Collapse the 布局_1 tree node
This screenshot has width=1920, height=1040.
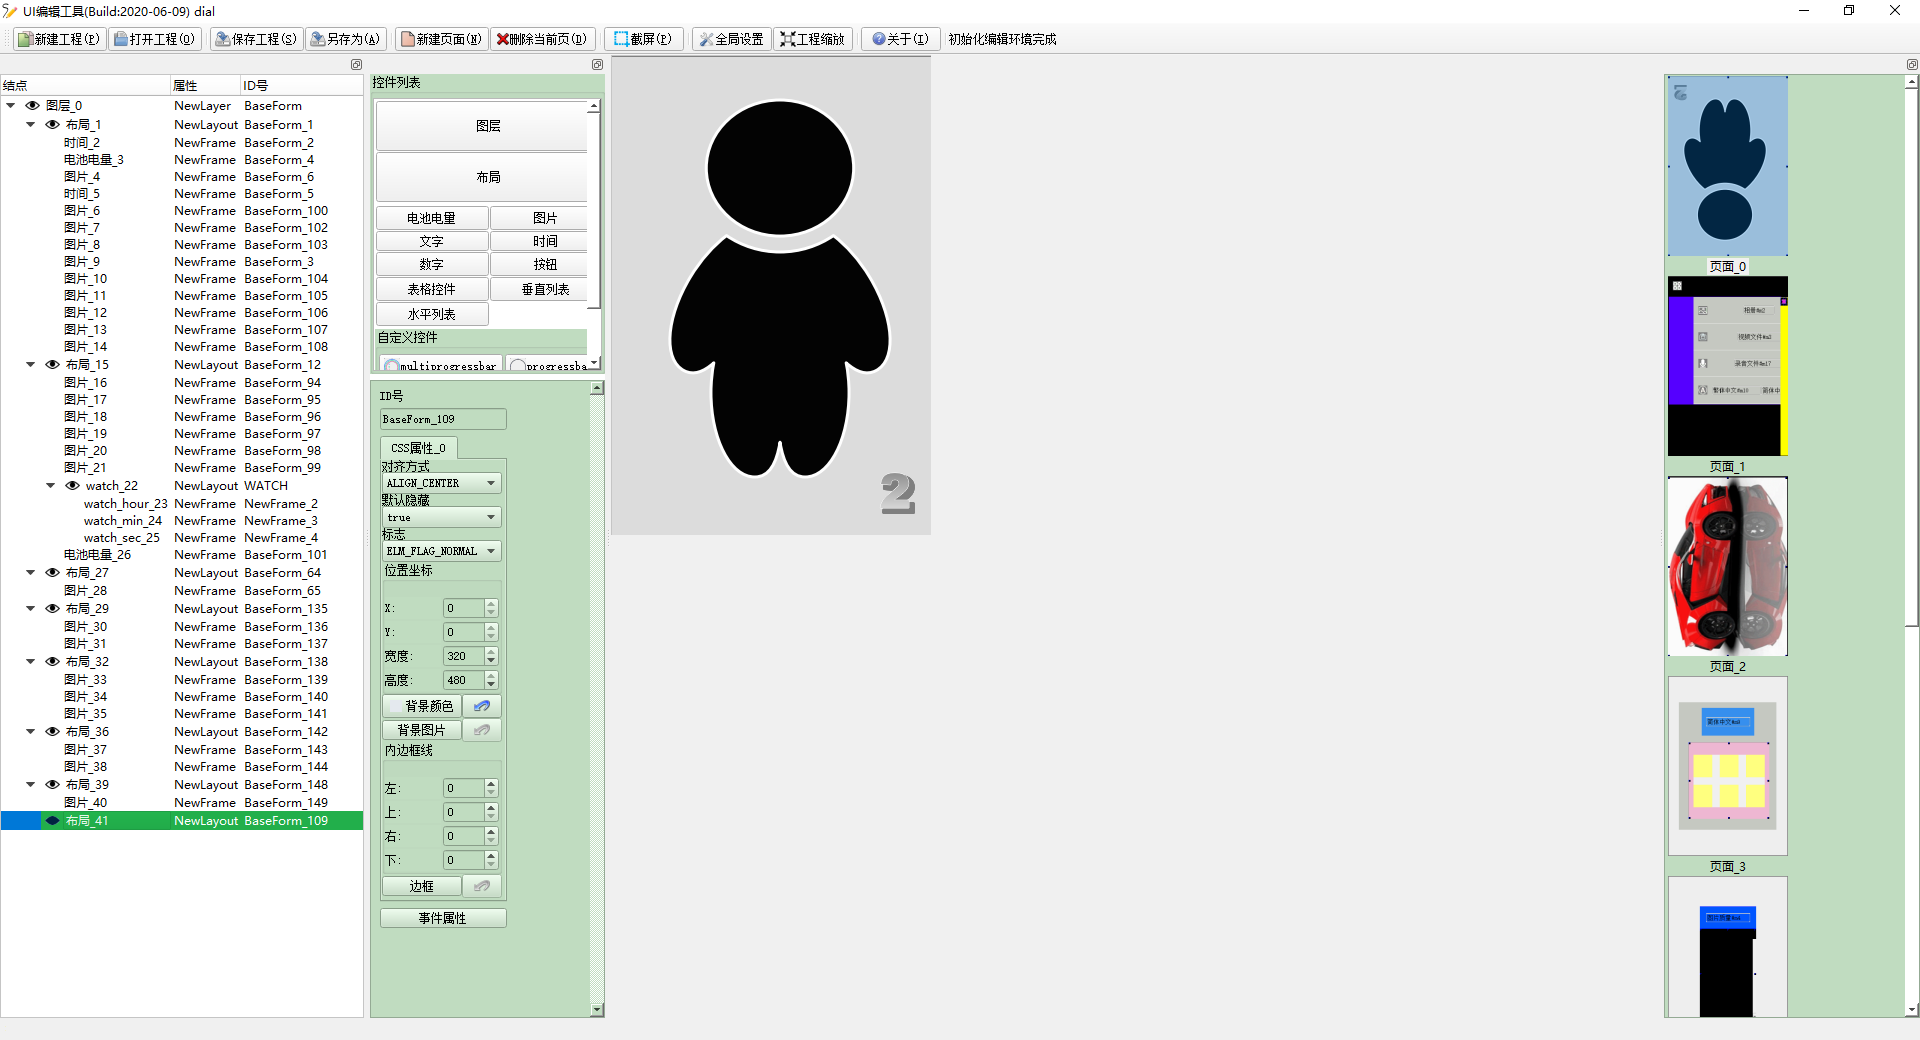click(29, 124)
